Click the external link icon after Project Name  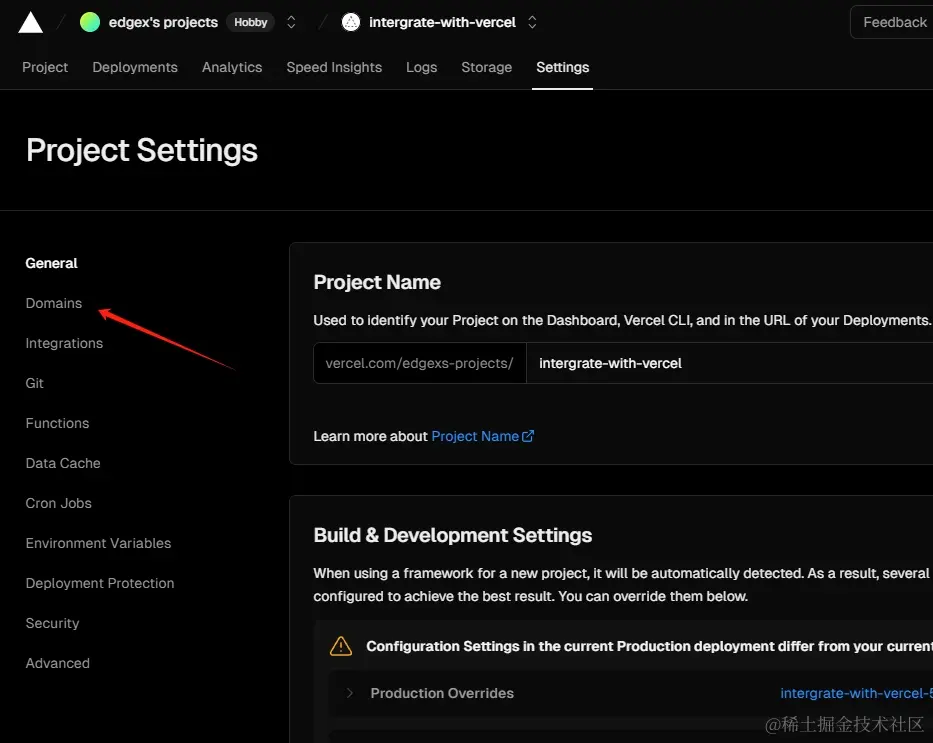[x=528, y=436]
